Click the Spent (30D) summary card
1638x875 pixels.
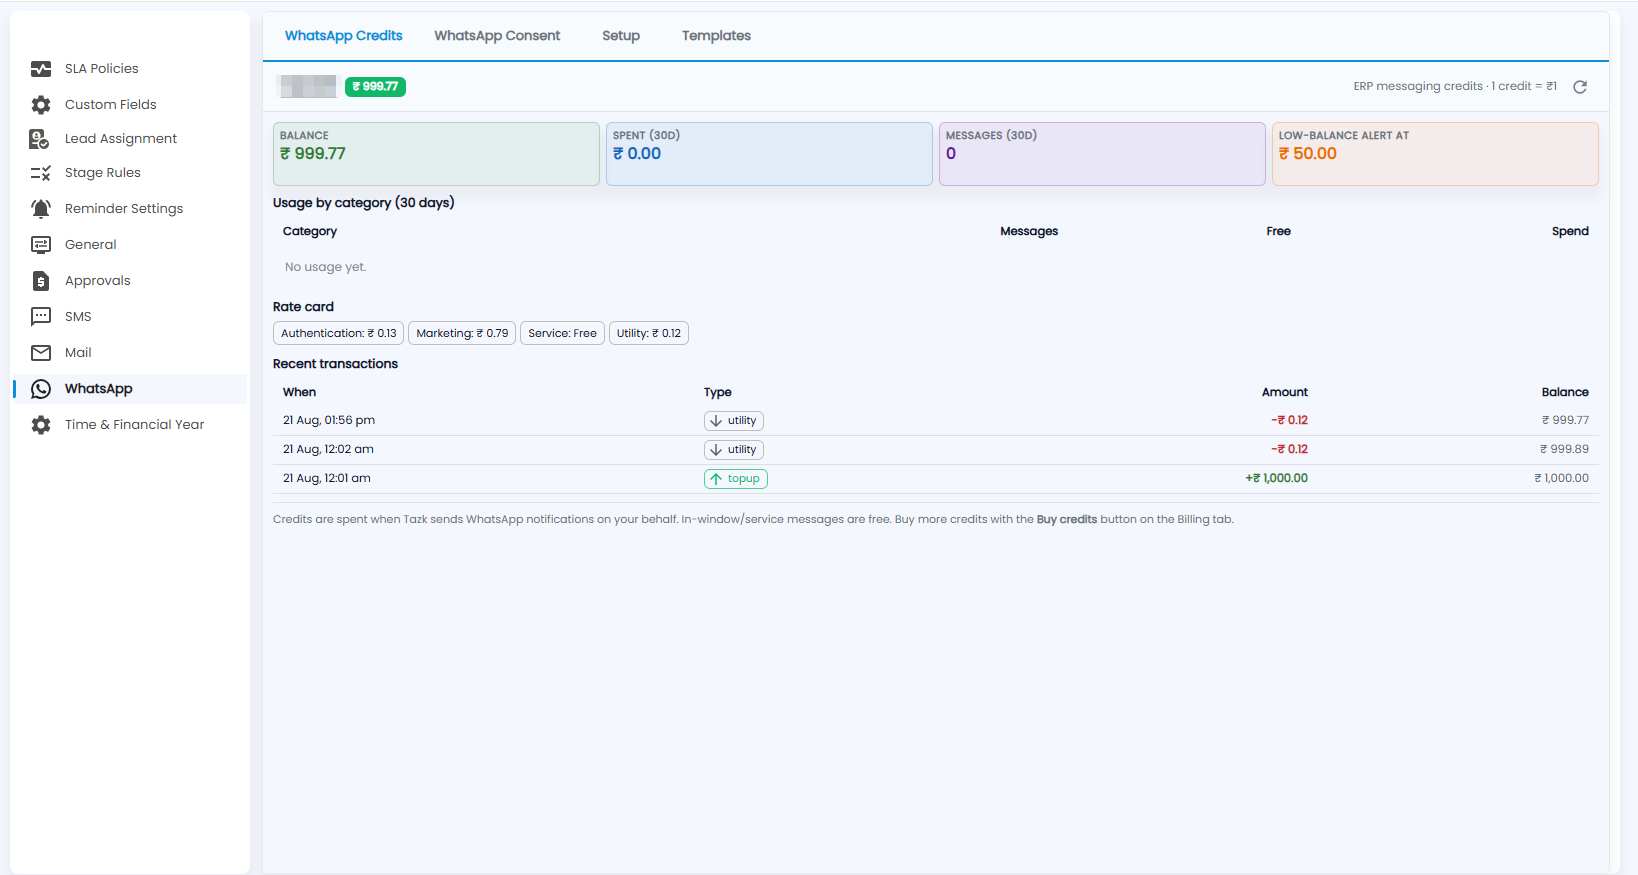point(769,154)
